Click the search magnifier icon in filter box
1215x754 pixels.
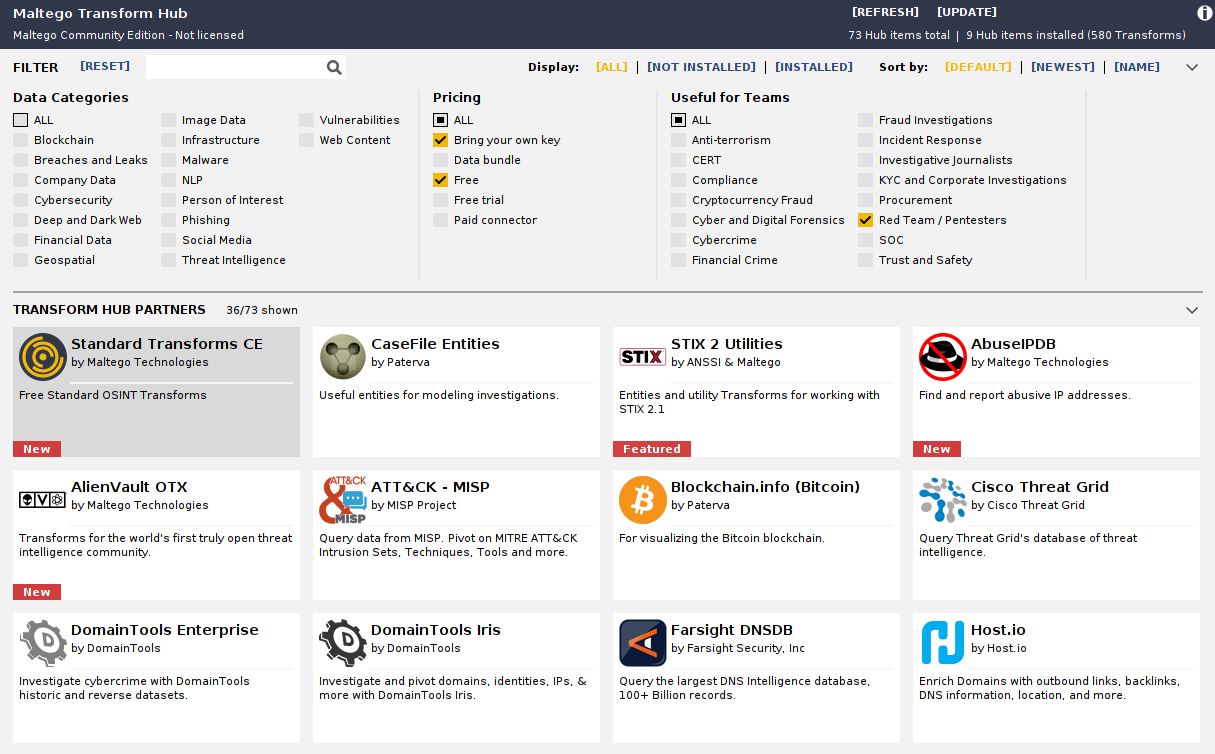[334, 67]
